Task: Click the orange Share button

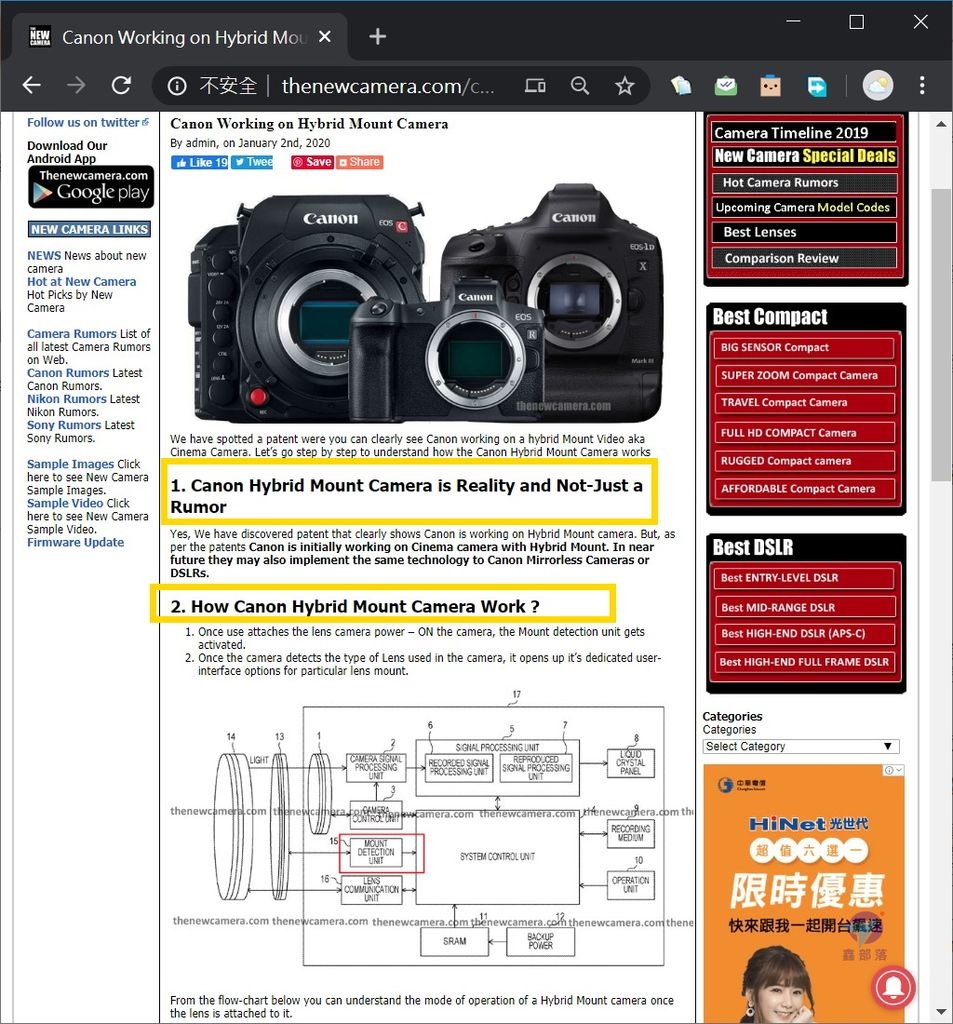Action: click(360, 162)
